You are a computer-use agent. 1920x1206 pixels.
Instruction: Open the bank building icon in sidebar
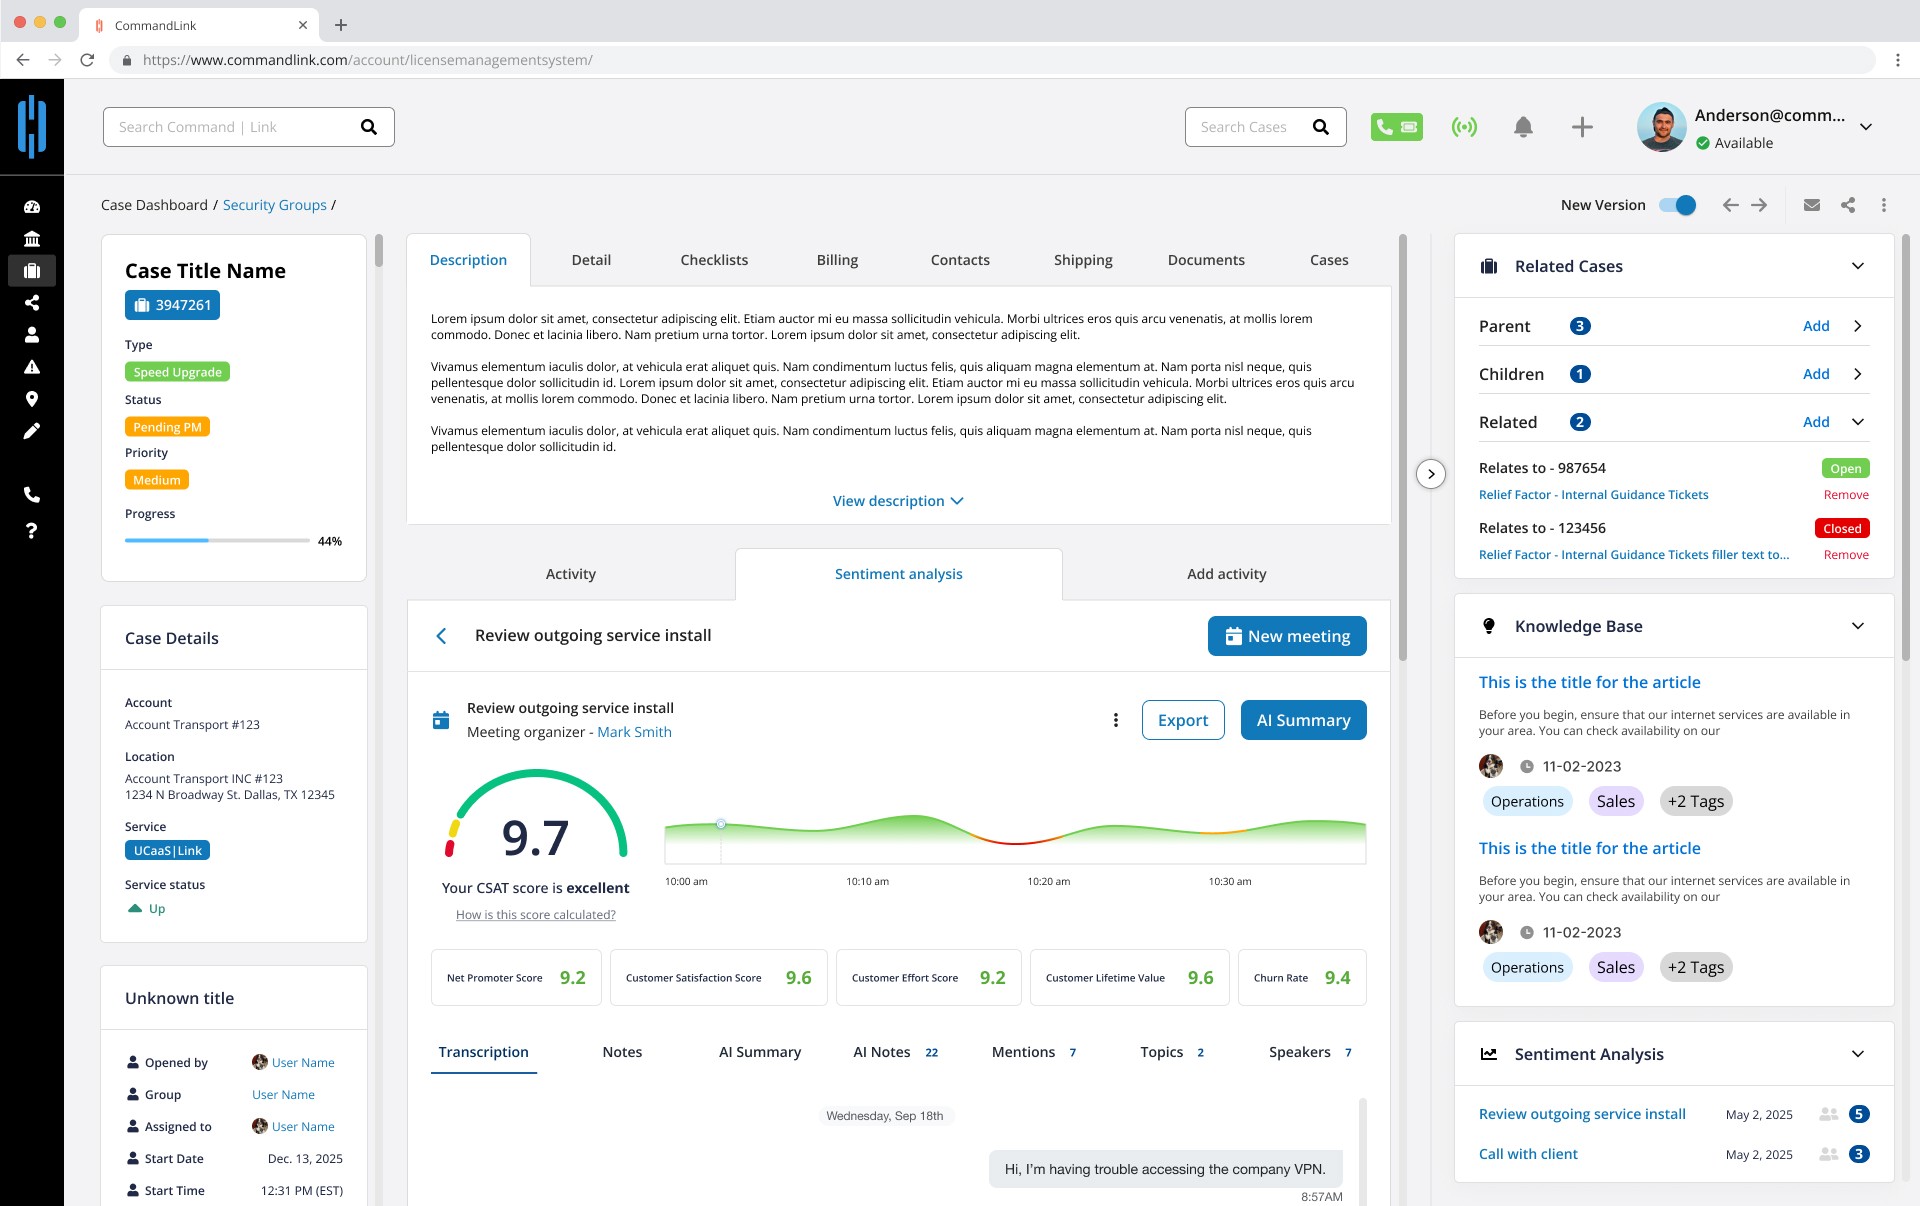point(32,239)
